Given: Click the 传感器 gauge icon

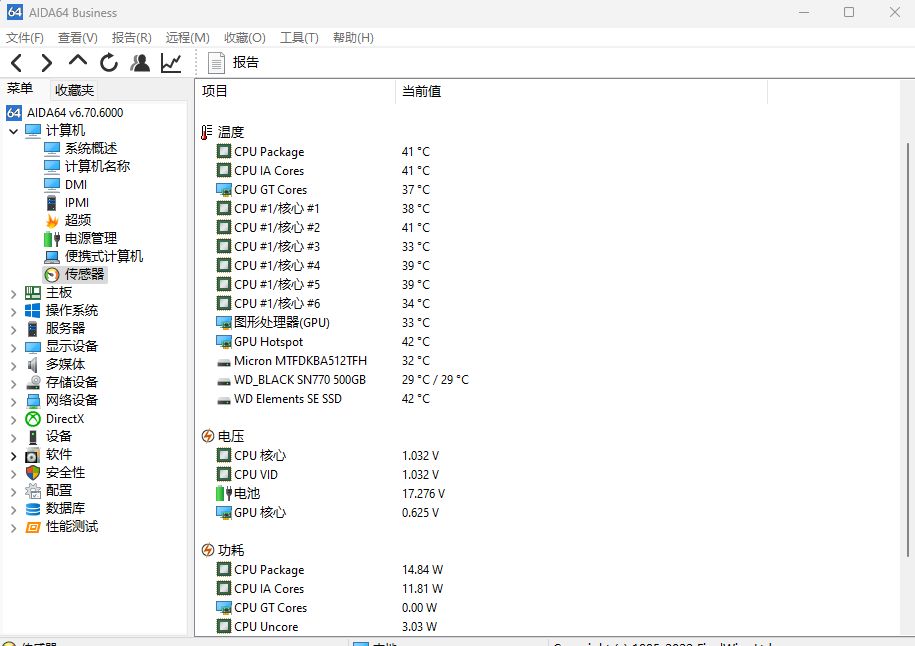Looking at the screenshot, I should (x=52, y=274).
